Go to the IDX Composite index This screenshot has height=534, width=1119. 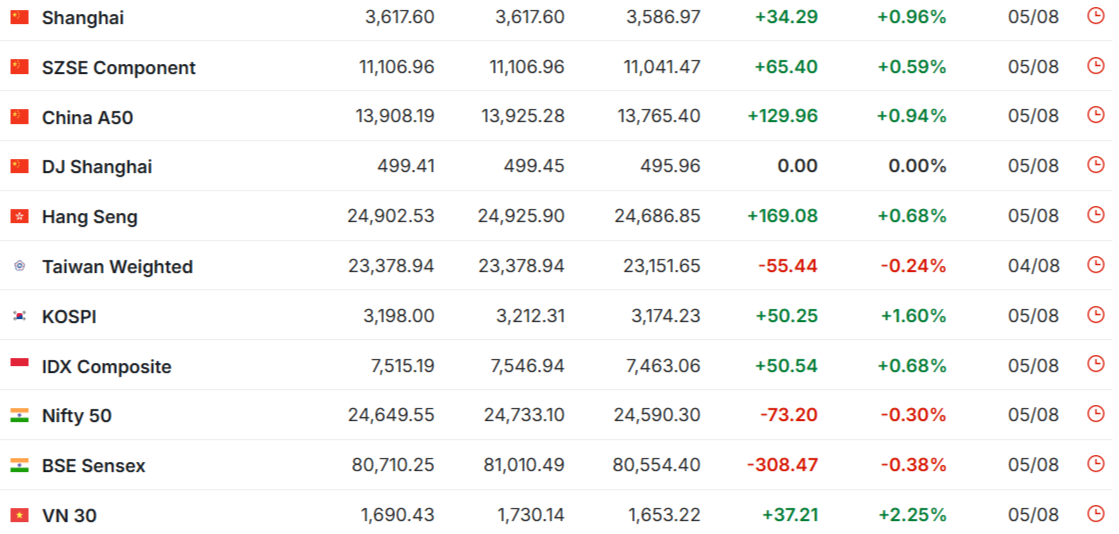[x=107, y=367]
